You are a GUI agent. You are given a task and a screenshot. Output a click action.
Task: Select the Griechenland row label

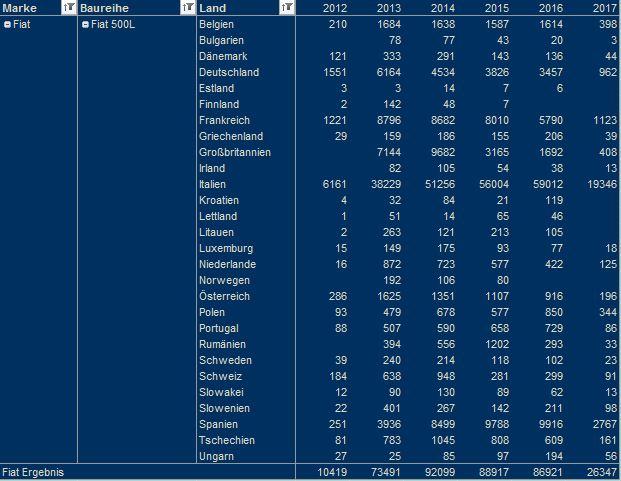[x=231, y=136]
